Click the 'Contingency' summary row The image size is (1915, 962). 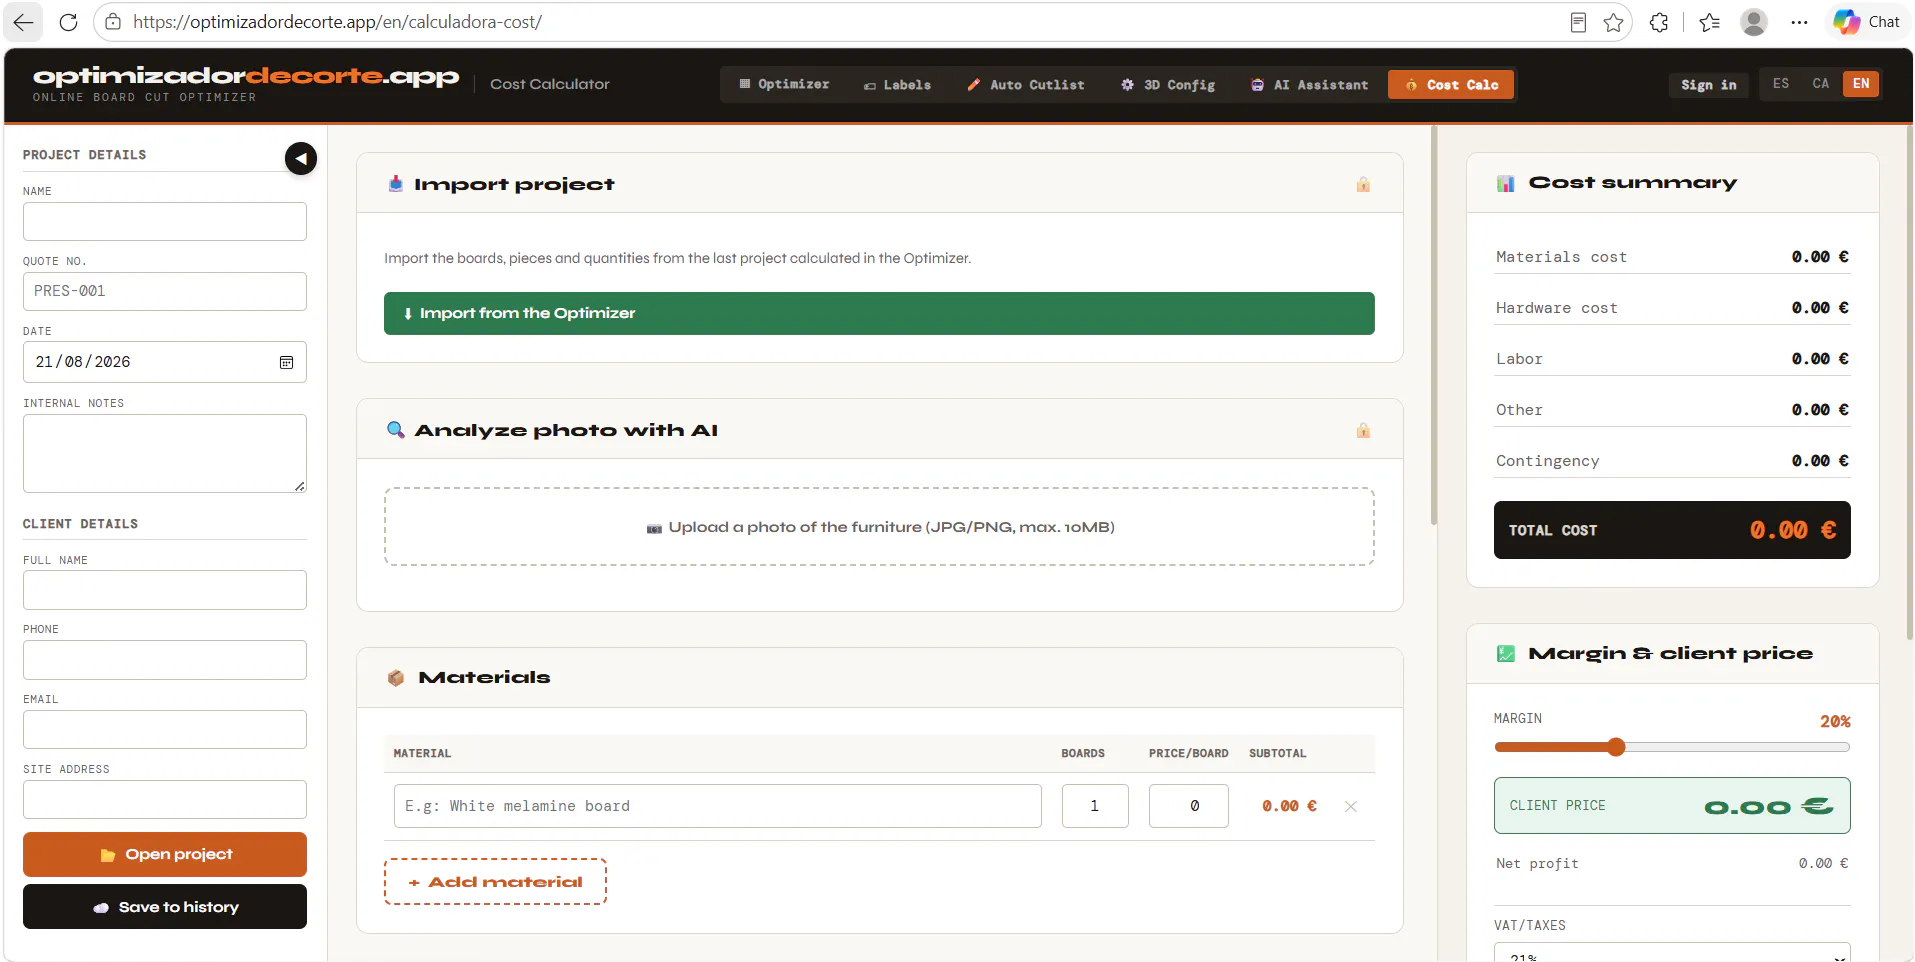1672,461
